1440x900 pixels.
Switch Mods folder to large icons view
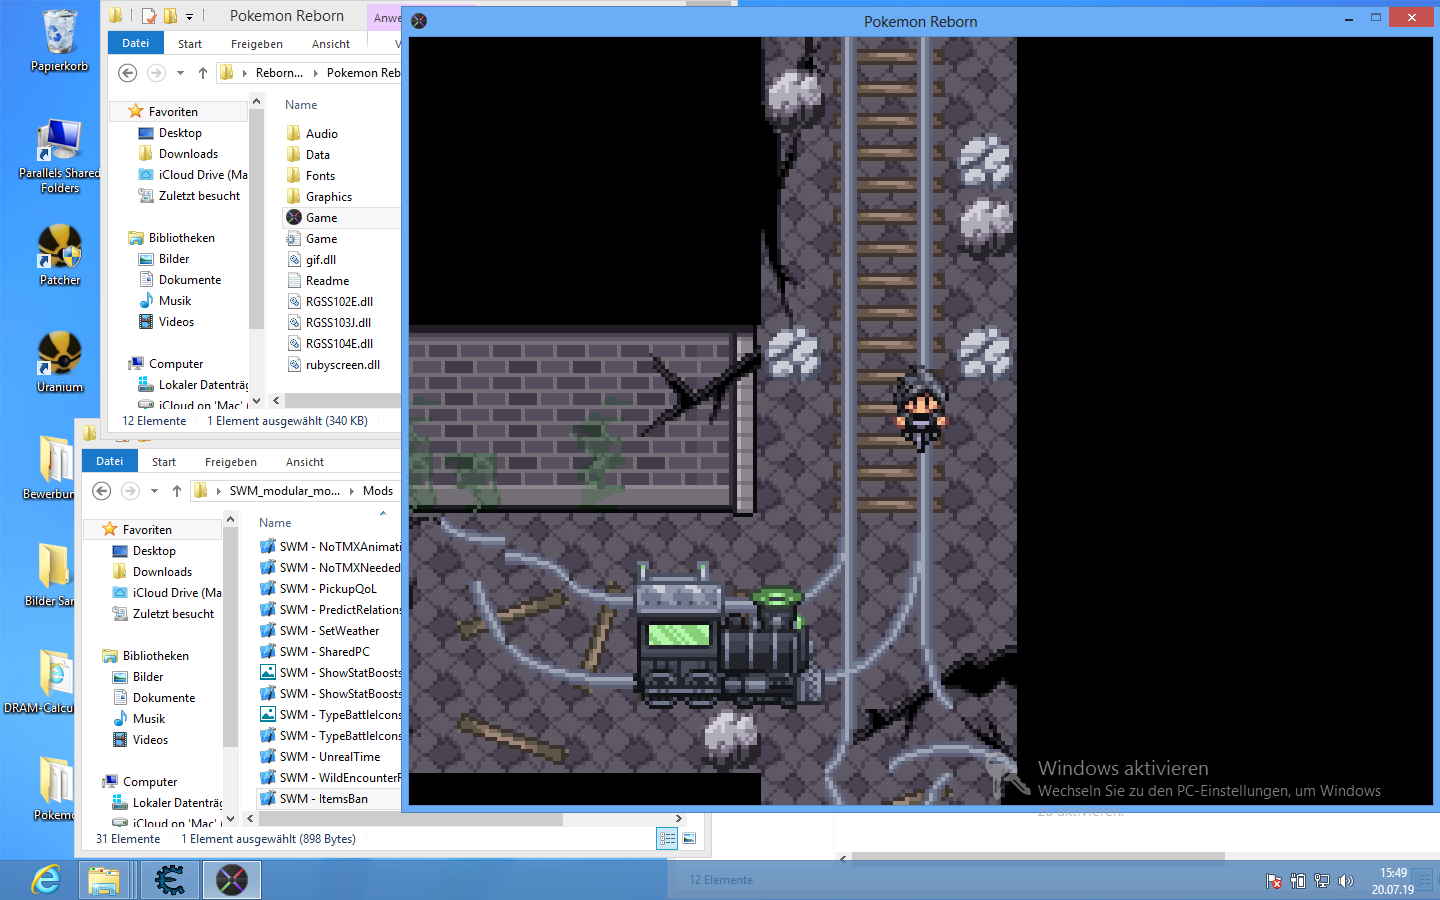(689, 839)
